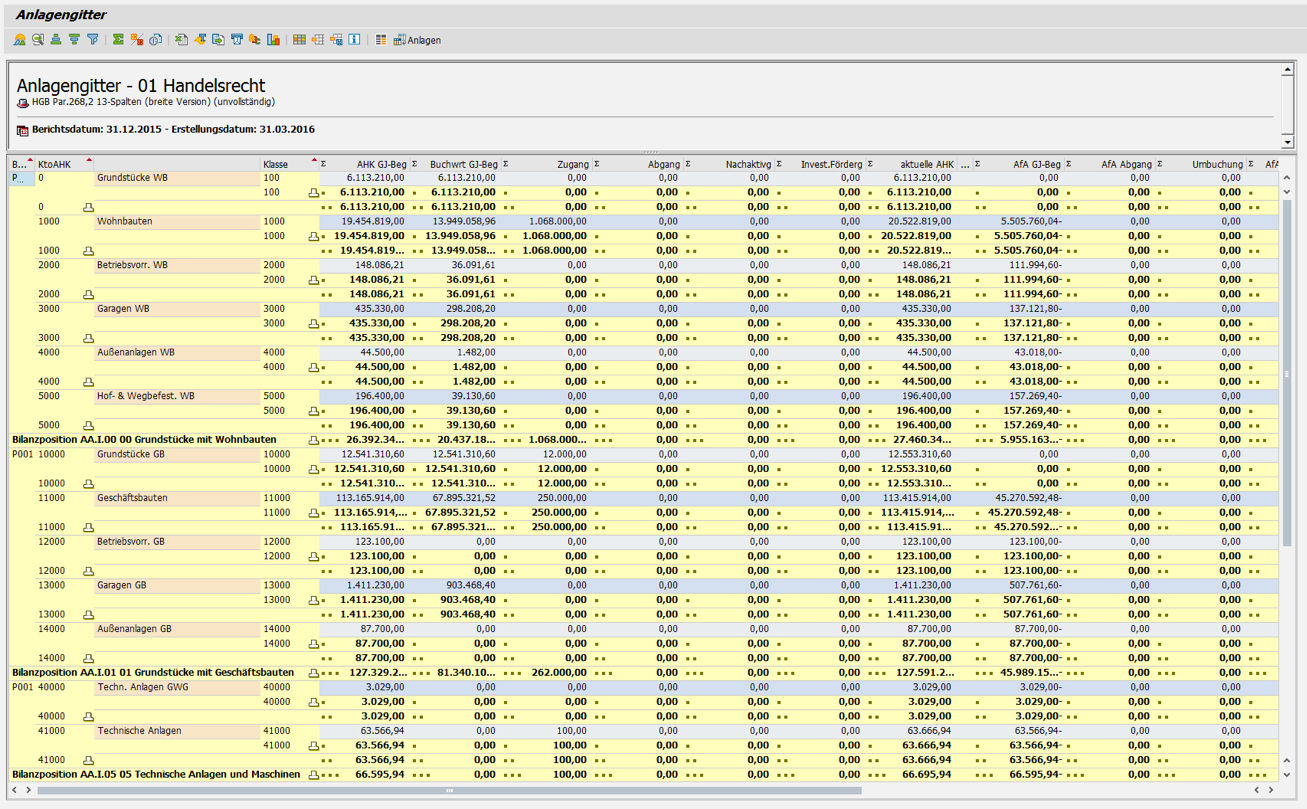
Task: Open the filter toolbar icon
Action: coord(93,40)
